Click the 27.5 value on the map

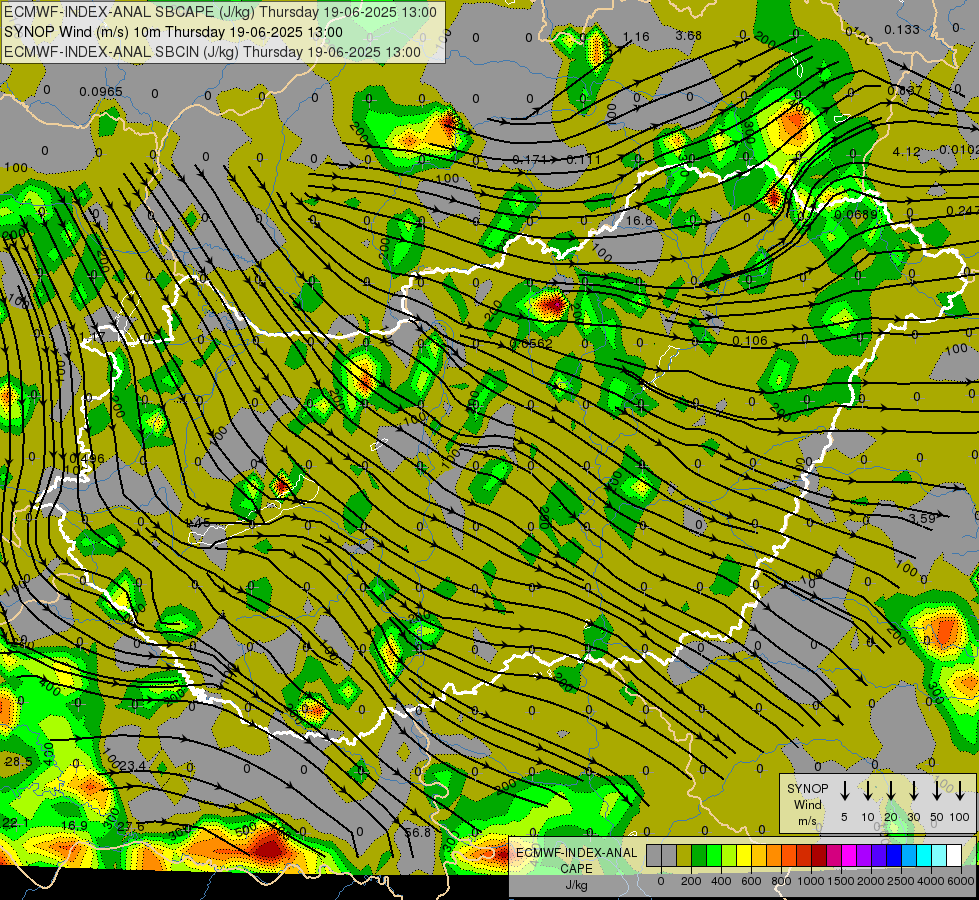pyautogui.click(x=130, y=827)
